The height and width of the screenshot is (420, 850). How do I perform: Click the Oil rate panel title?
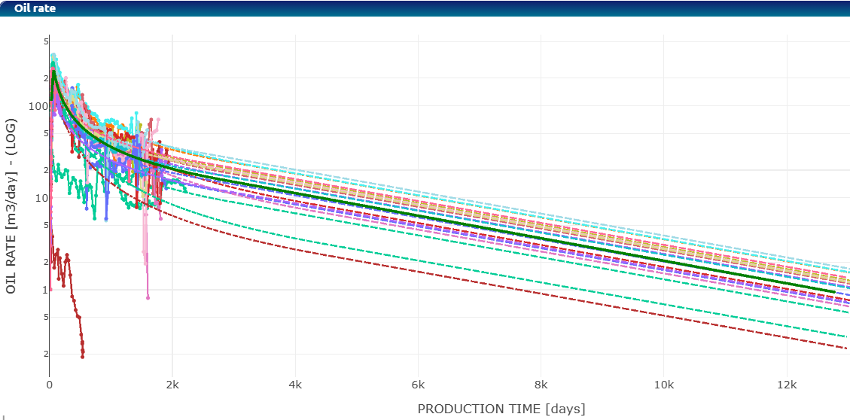point(33,8)
